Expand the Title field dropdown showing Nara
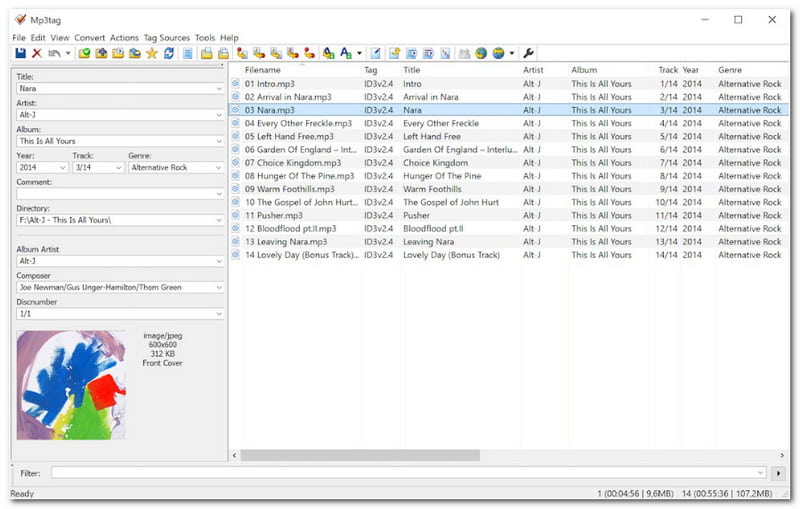This screenshot has width=800, height=509. (219, 89)
